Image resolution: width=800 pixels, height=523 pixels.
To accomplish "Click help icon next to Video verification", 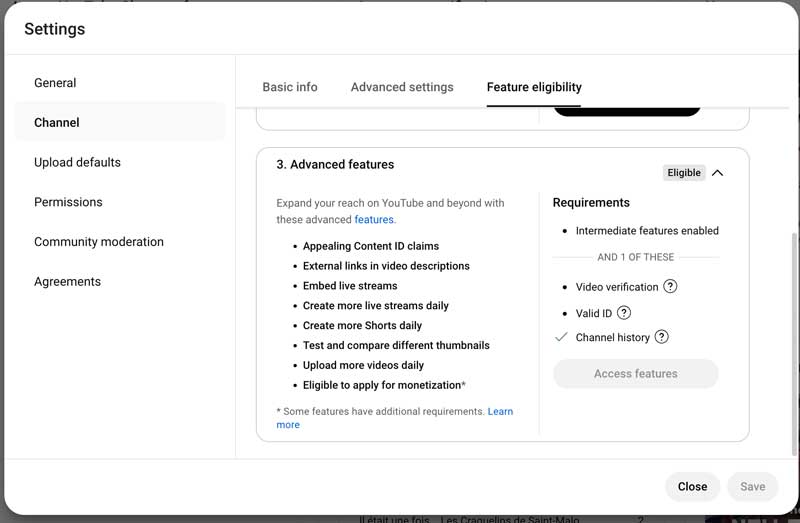I will click(x=670, y=287).
